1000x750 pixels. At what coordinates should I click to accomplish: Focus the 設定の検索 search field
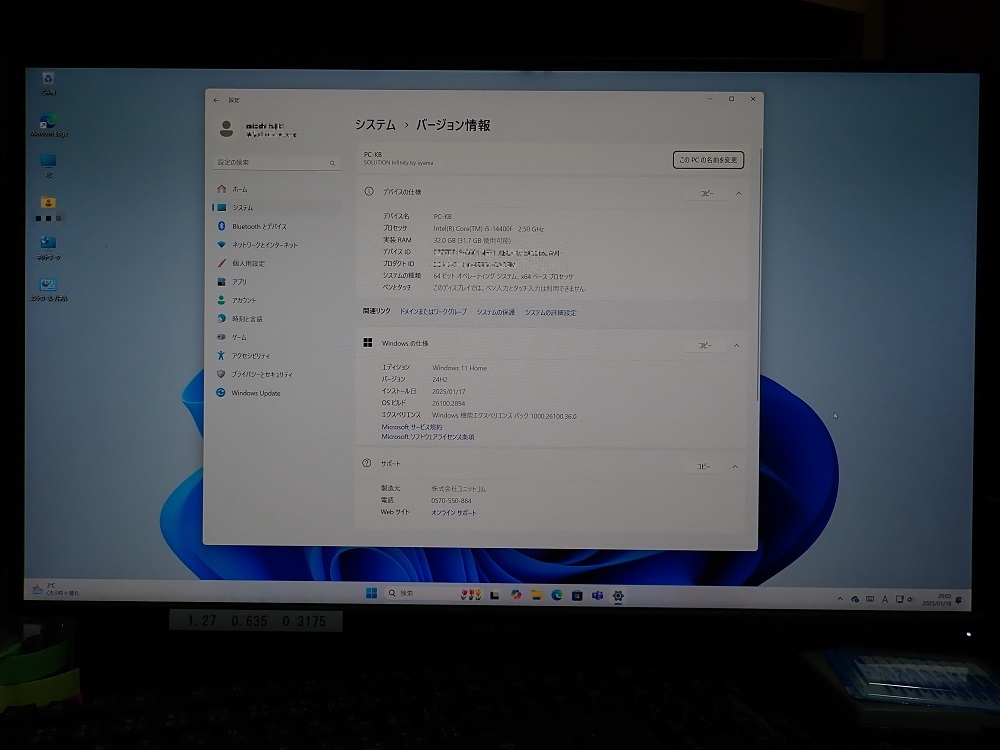(x=277, y=163)
